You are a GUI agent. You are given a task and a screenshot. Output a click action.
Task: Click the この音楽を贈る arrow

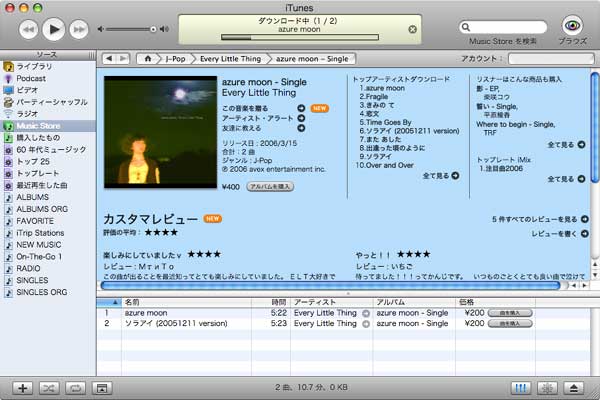click(x=301, y=108)
